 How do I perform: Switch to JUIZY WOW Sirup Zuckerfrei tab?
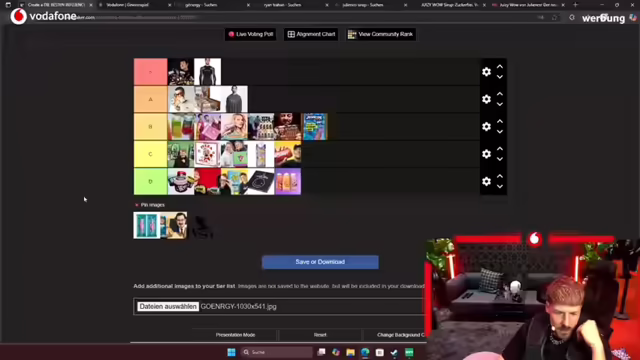pyautogui.click(x=449, y=5)
